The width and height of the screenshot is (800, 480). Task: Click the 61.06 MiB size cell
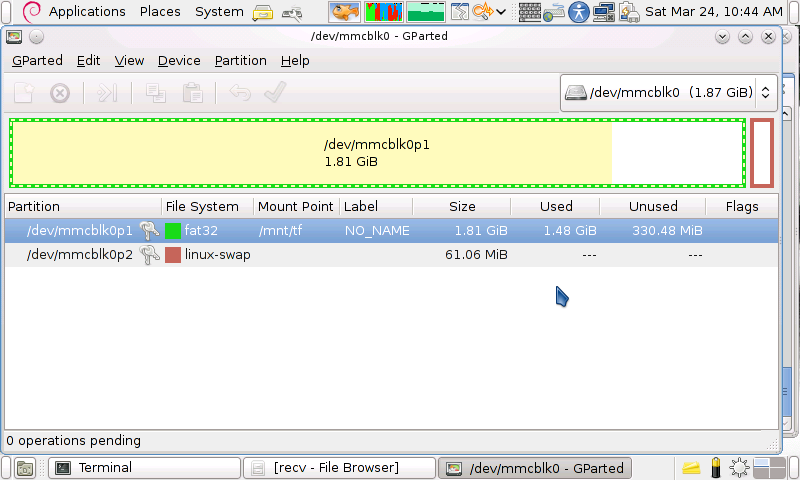click(x=476, y=255)
